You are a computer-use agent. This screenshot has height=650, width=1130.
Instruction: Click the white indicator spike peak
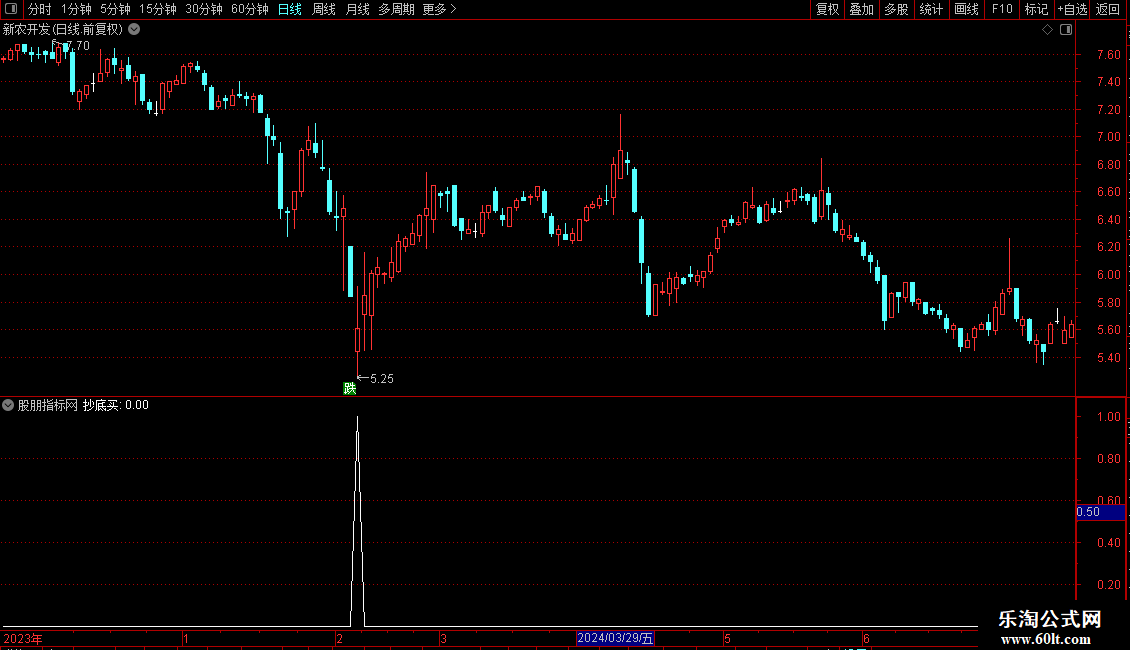(357, 418)
